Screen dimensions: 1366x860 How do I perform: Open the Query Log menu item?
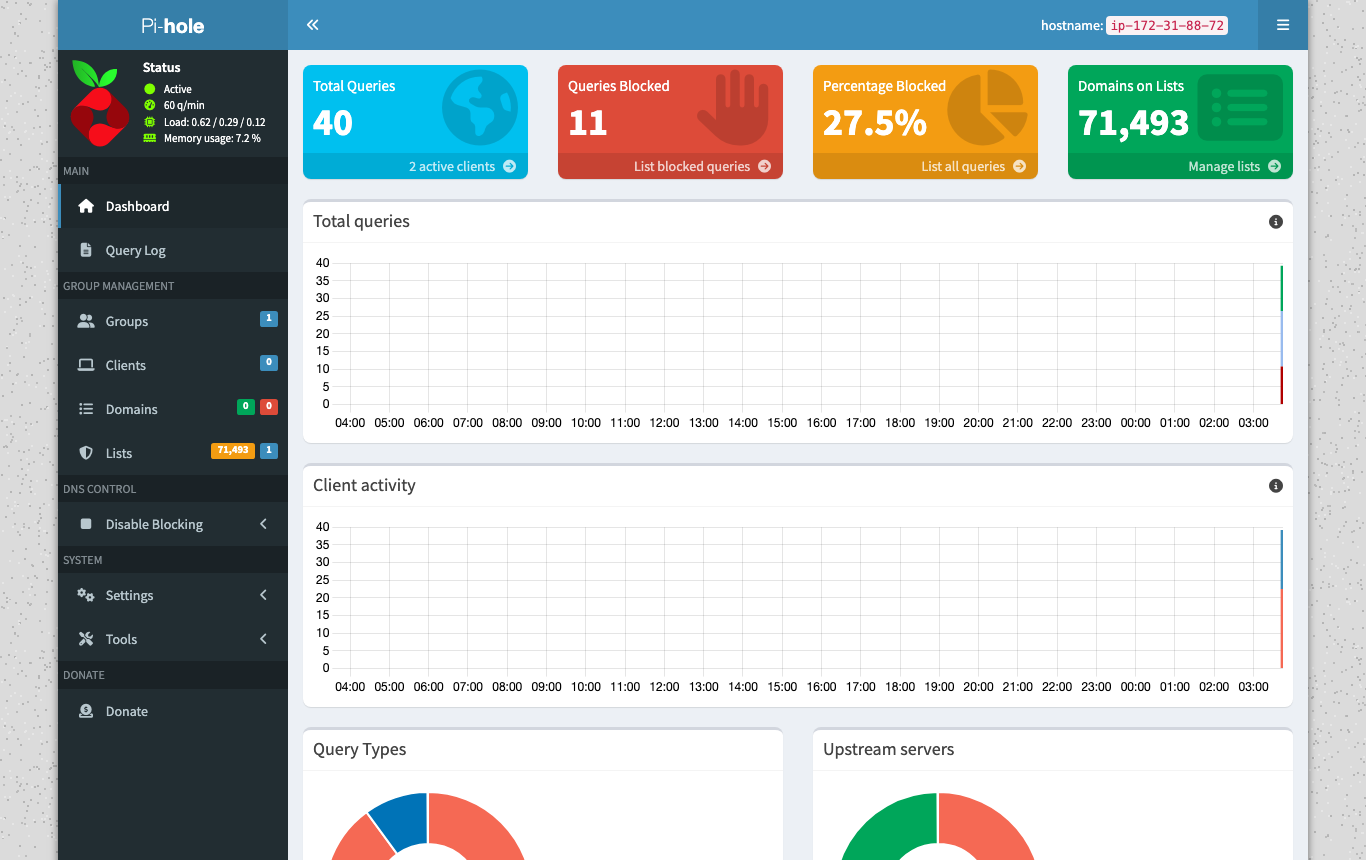(x=173, y=250)
